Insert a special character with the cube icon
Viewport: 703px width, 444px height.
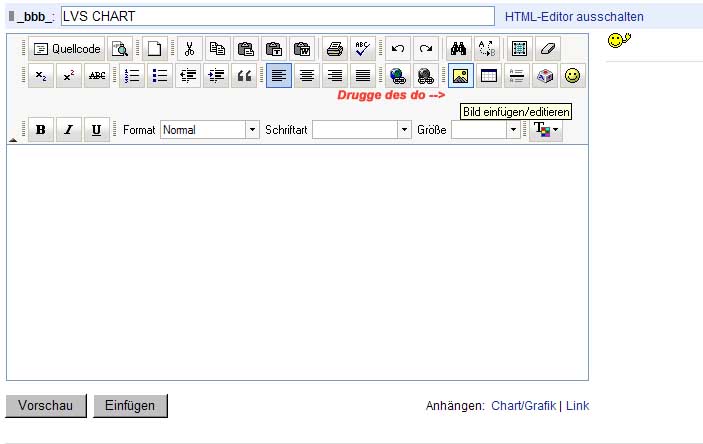545,76
